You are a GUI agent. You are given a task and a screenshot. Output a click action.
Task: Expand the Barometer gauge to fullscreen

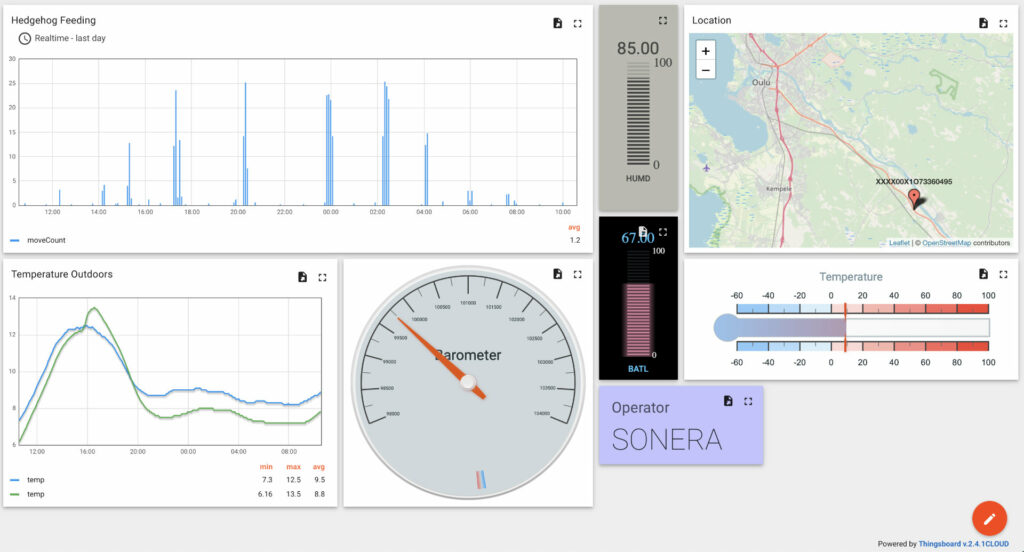pos(577,274)
